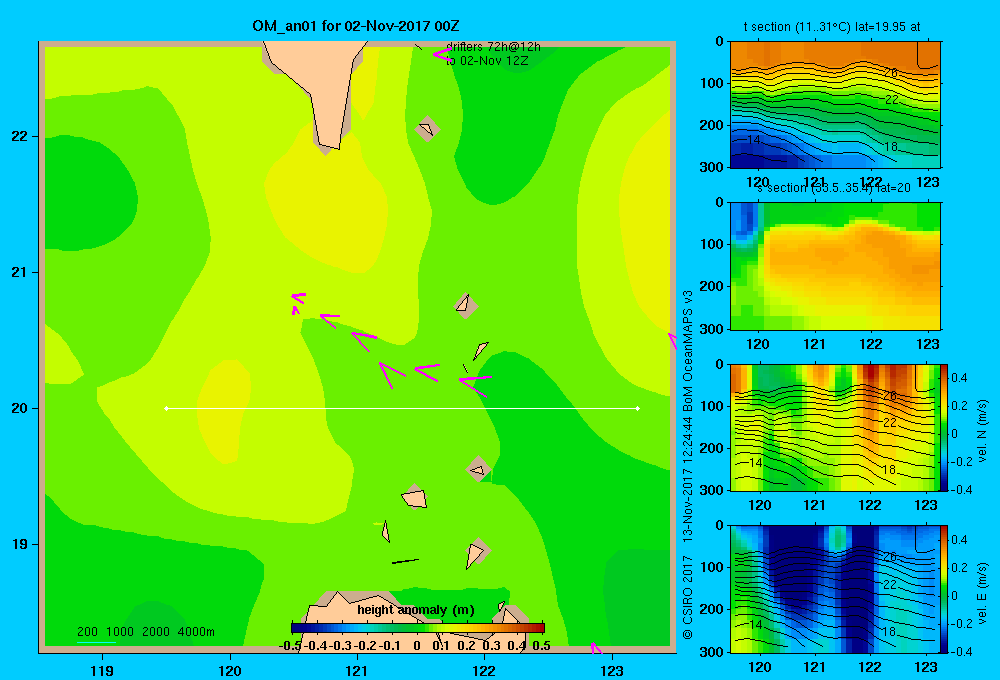Click the vel. E color scale bar

click(945, 589)
